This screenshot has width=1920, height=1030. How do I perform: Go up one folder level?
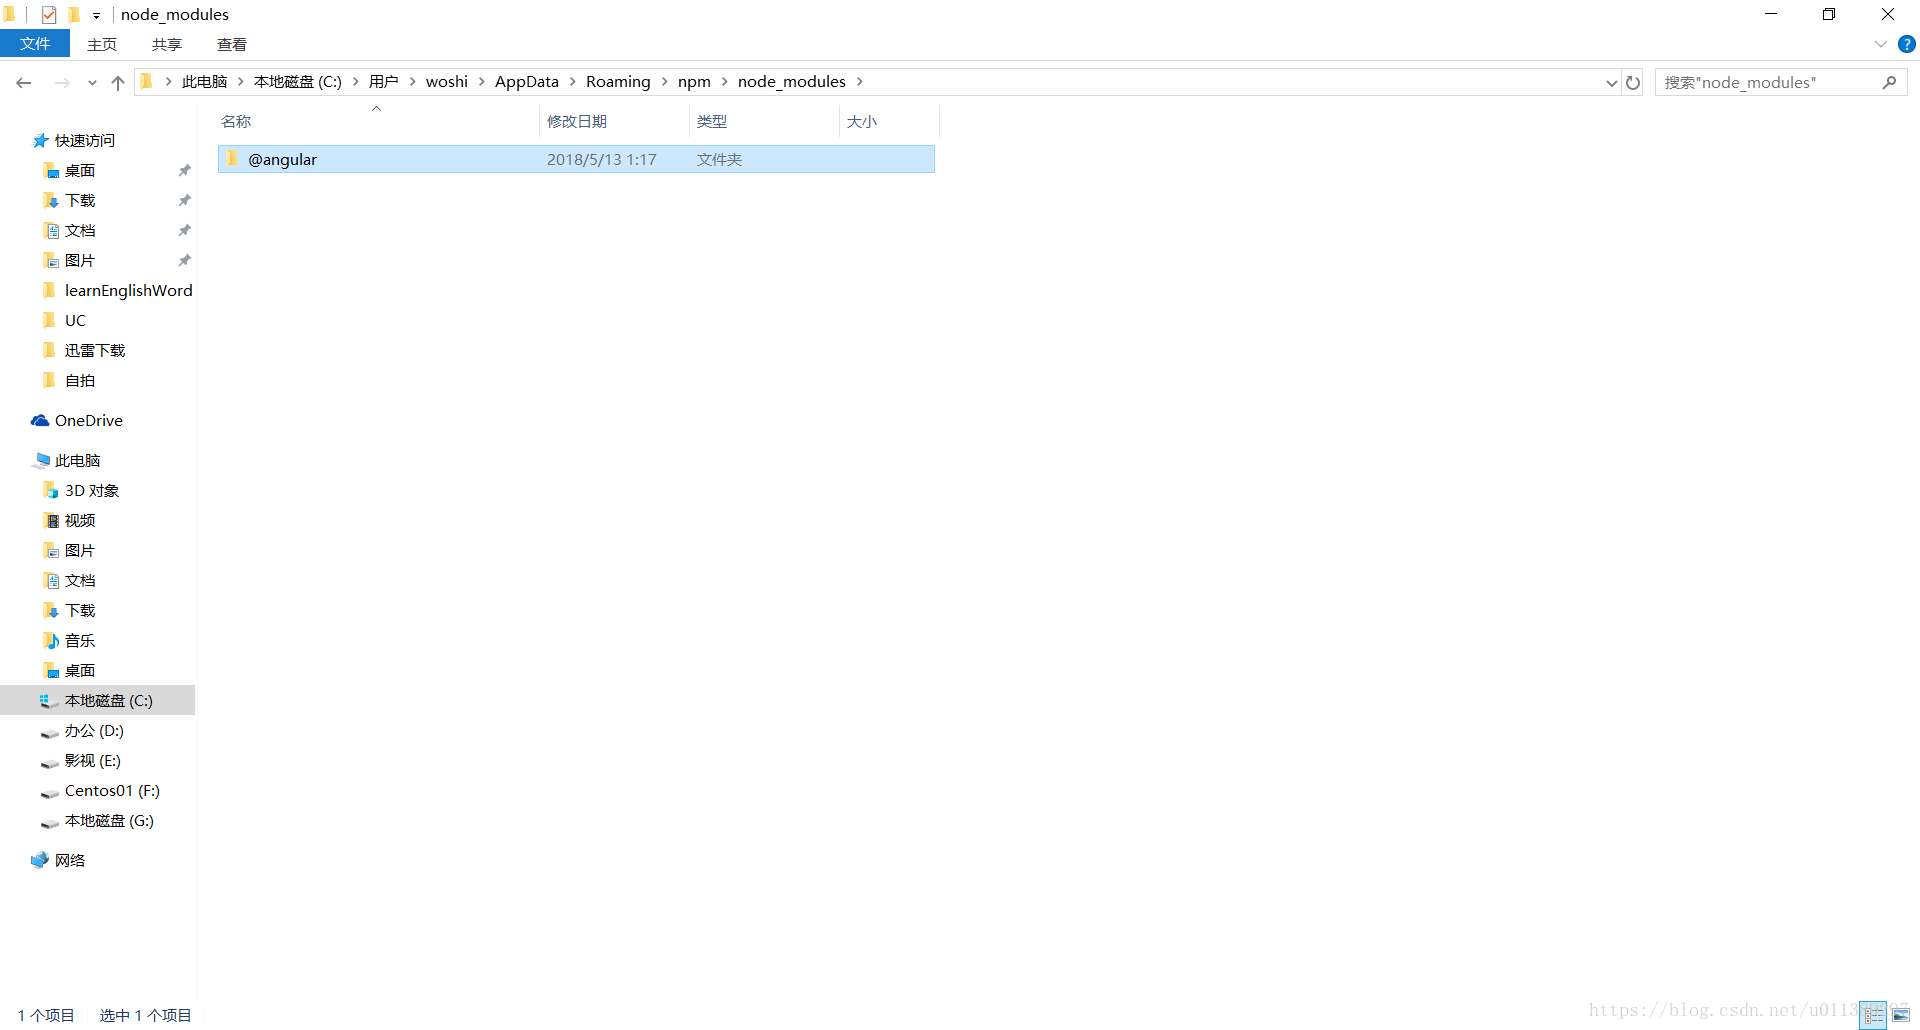(118, 82)
